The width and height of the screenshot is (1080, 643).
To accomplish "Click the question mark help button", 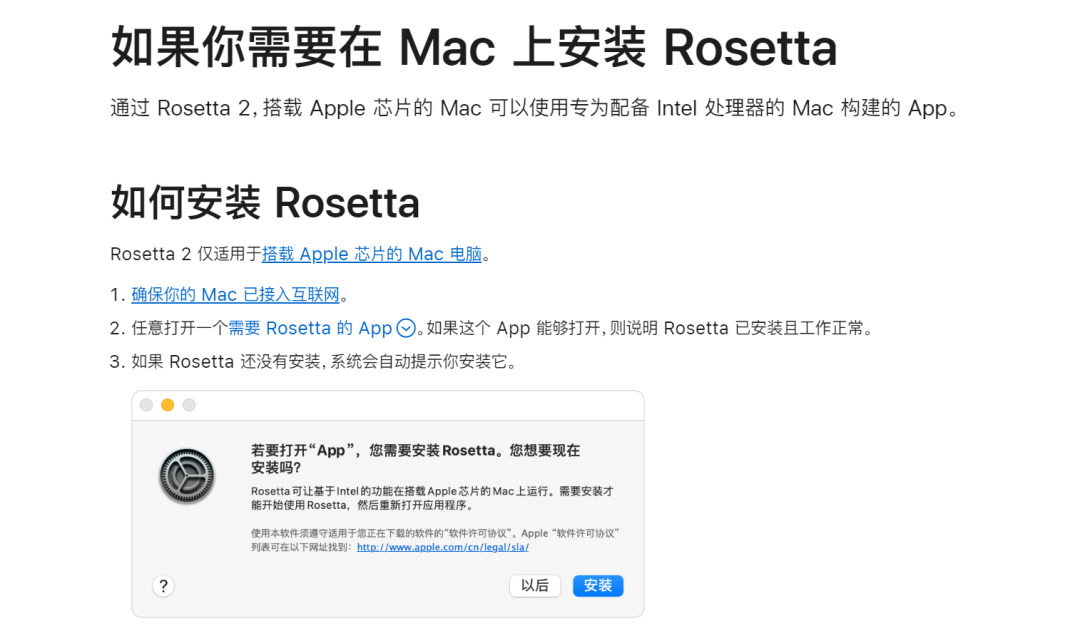I will [164, 586].
